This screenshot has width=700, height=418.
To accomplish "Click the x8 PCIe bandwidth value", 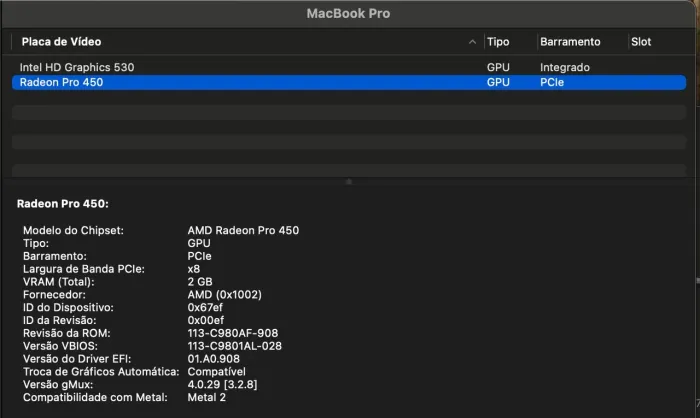I will pos(194,269).
